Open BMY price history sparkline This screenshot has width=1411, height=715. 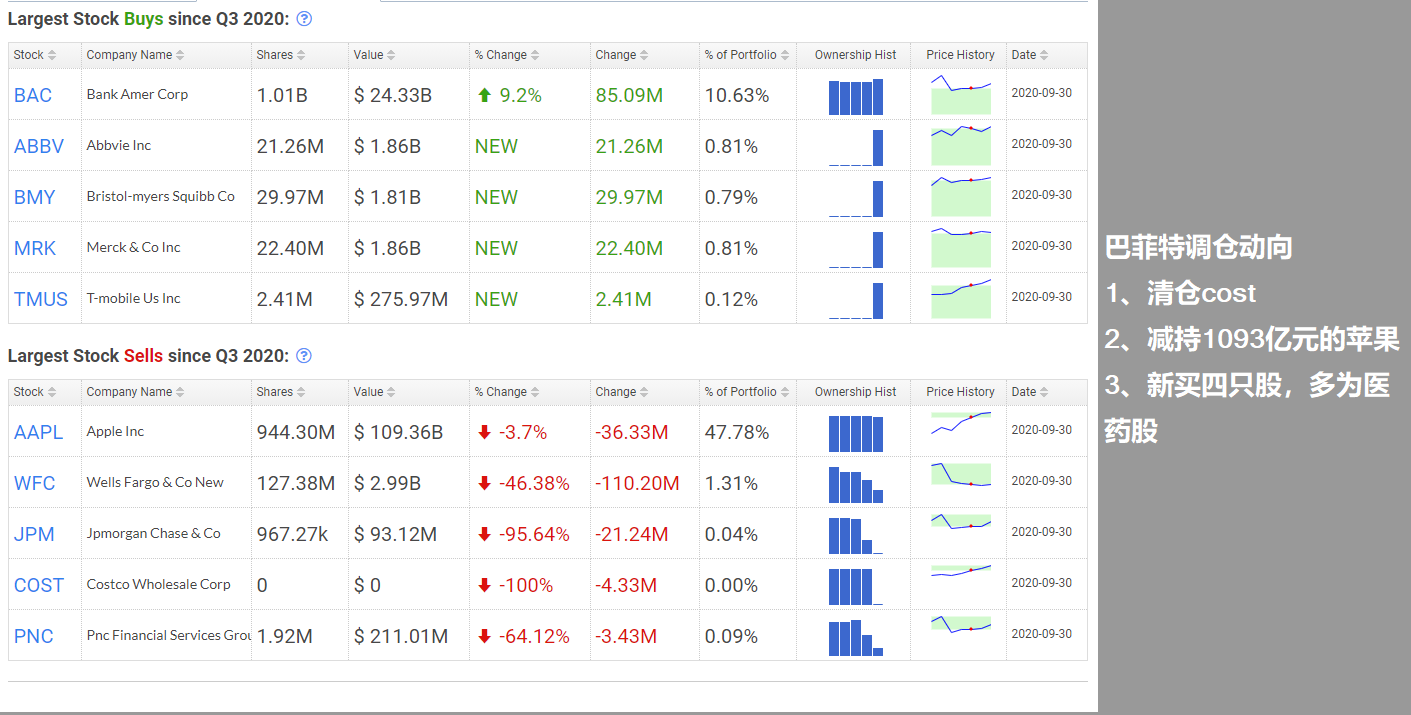point(961,196)
